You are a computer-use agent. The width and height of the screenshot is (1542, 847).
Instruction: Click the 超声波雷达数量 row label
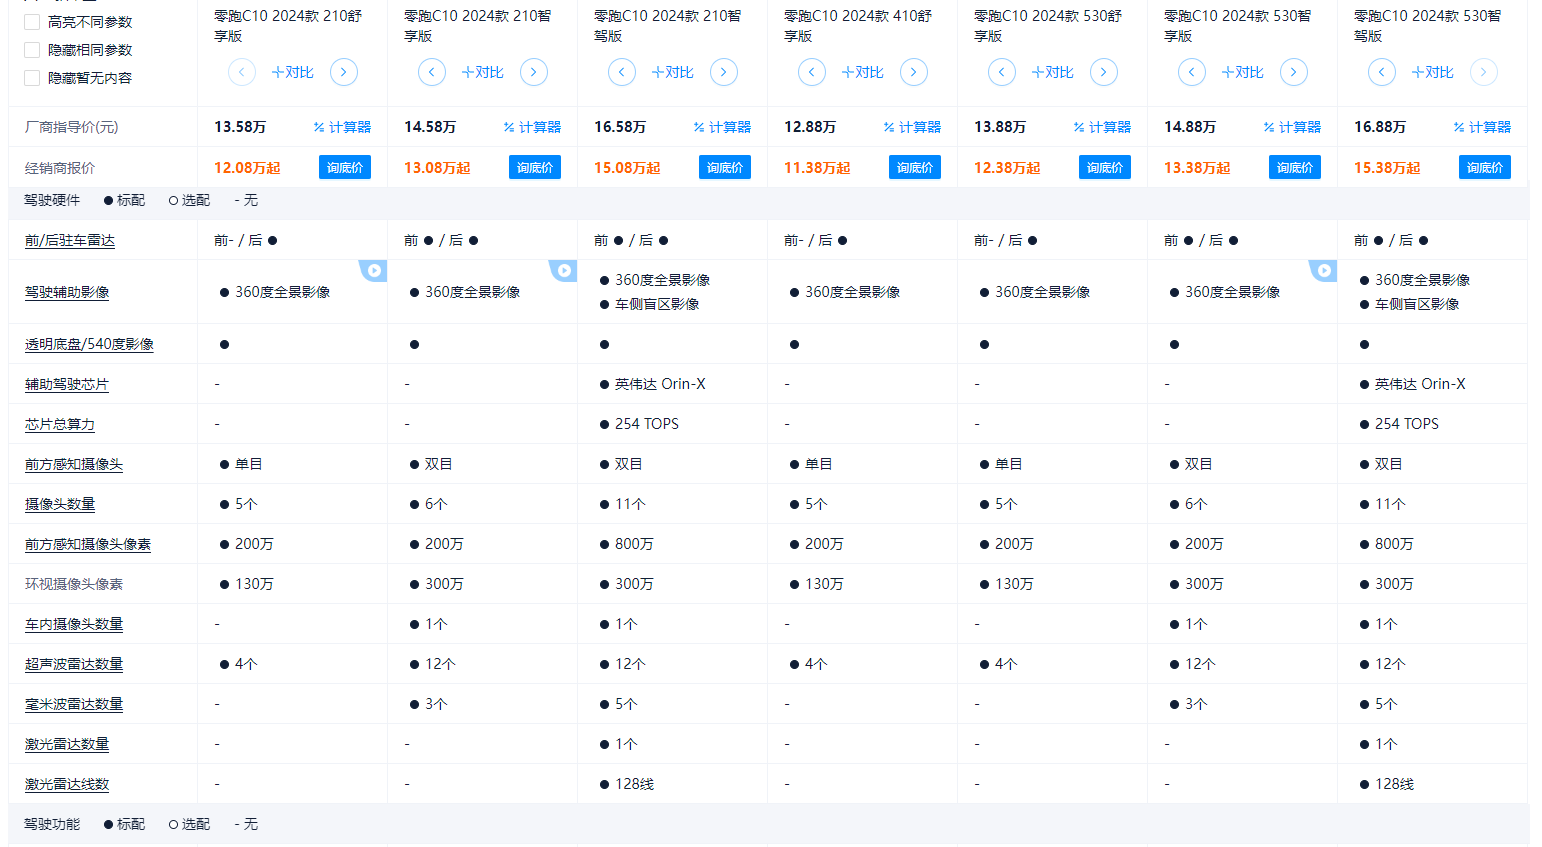(73, 663)
